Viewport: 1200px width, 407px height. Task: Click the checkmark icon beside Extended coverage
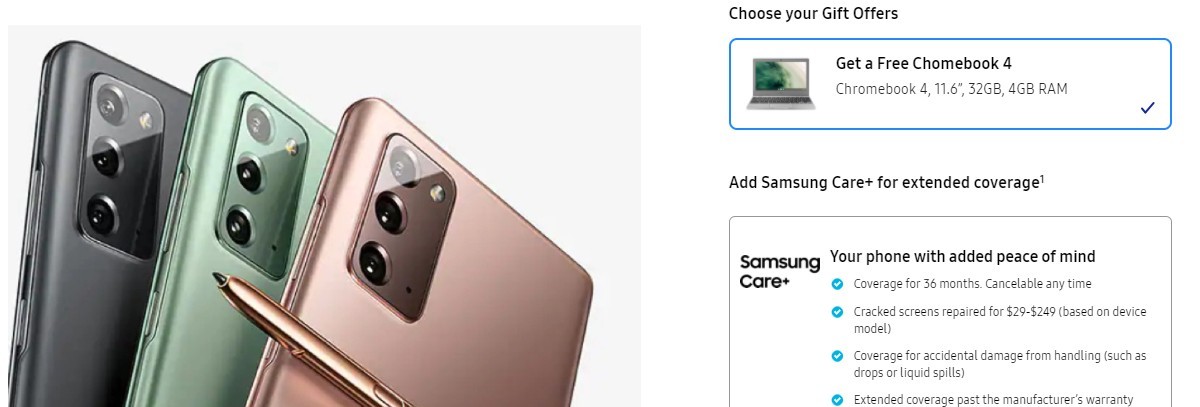pyautogui.click(x=837, y=400)
